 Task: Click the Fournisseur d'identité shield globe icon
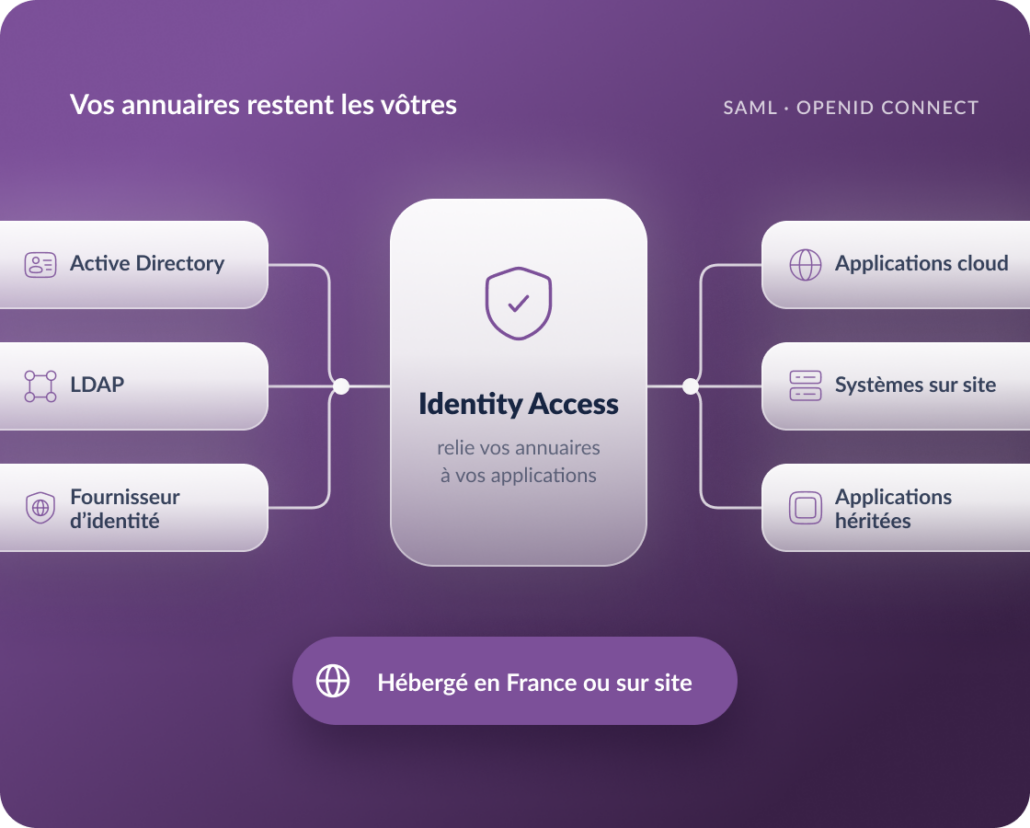click(x=40, y=508)
